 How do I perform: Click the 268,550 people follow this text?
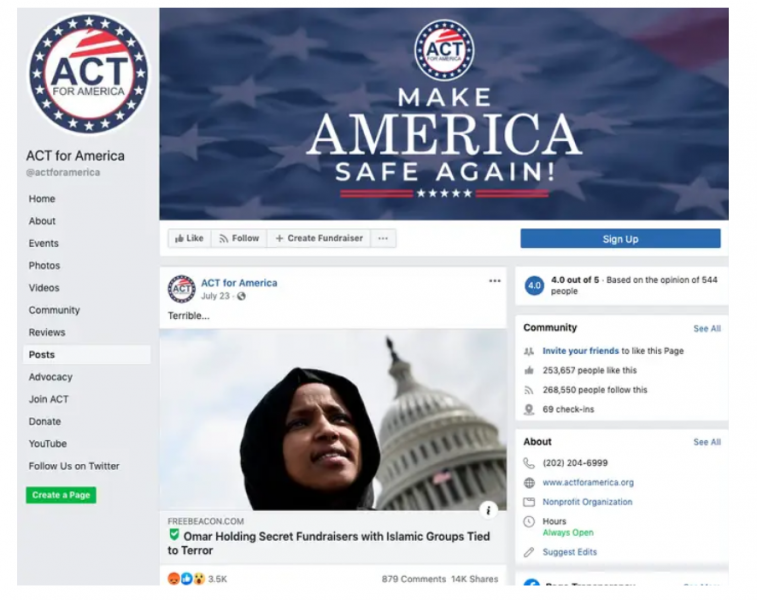click(x=595, y=390)
